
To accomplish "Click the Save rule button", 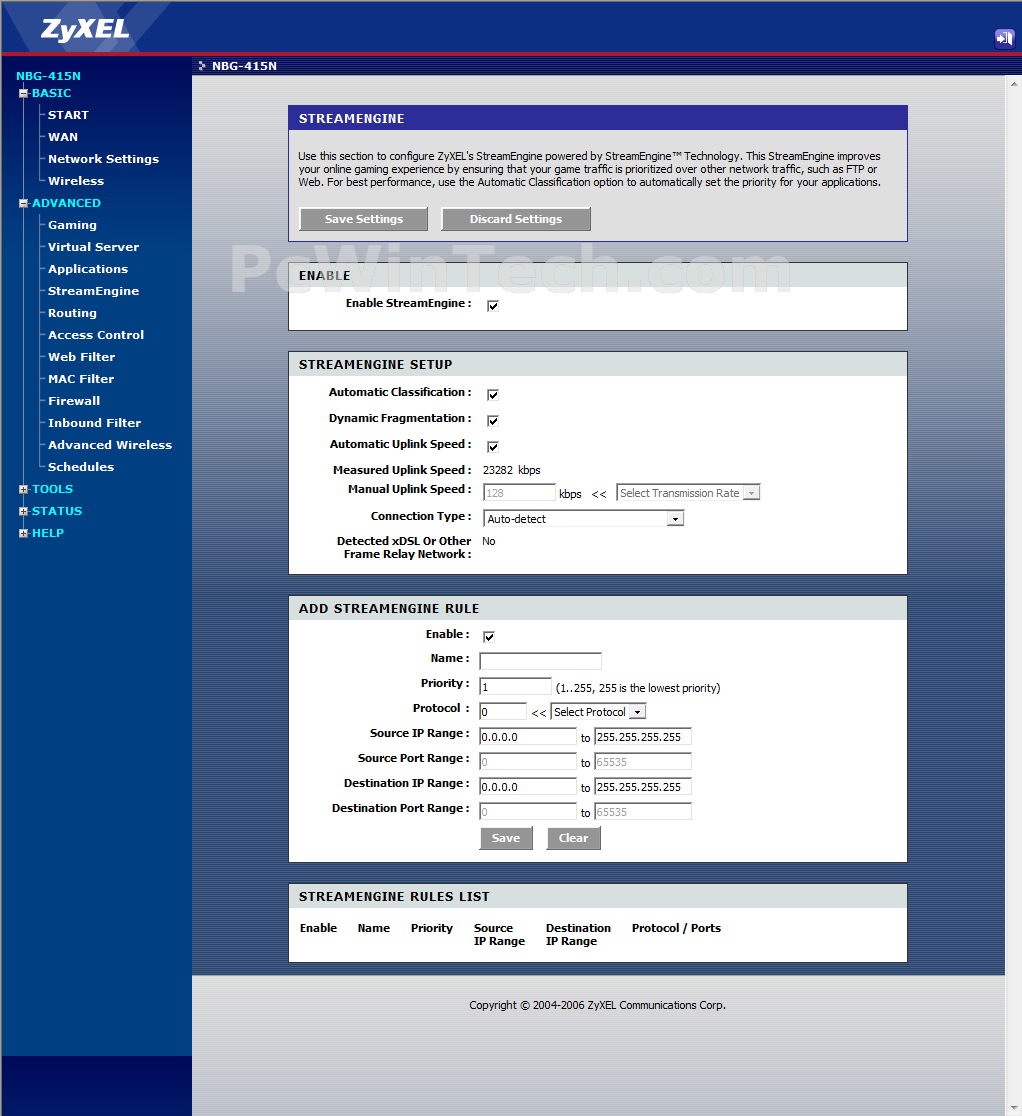I will [x=506, y=838].
